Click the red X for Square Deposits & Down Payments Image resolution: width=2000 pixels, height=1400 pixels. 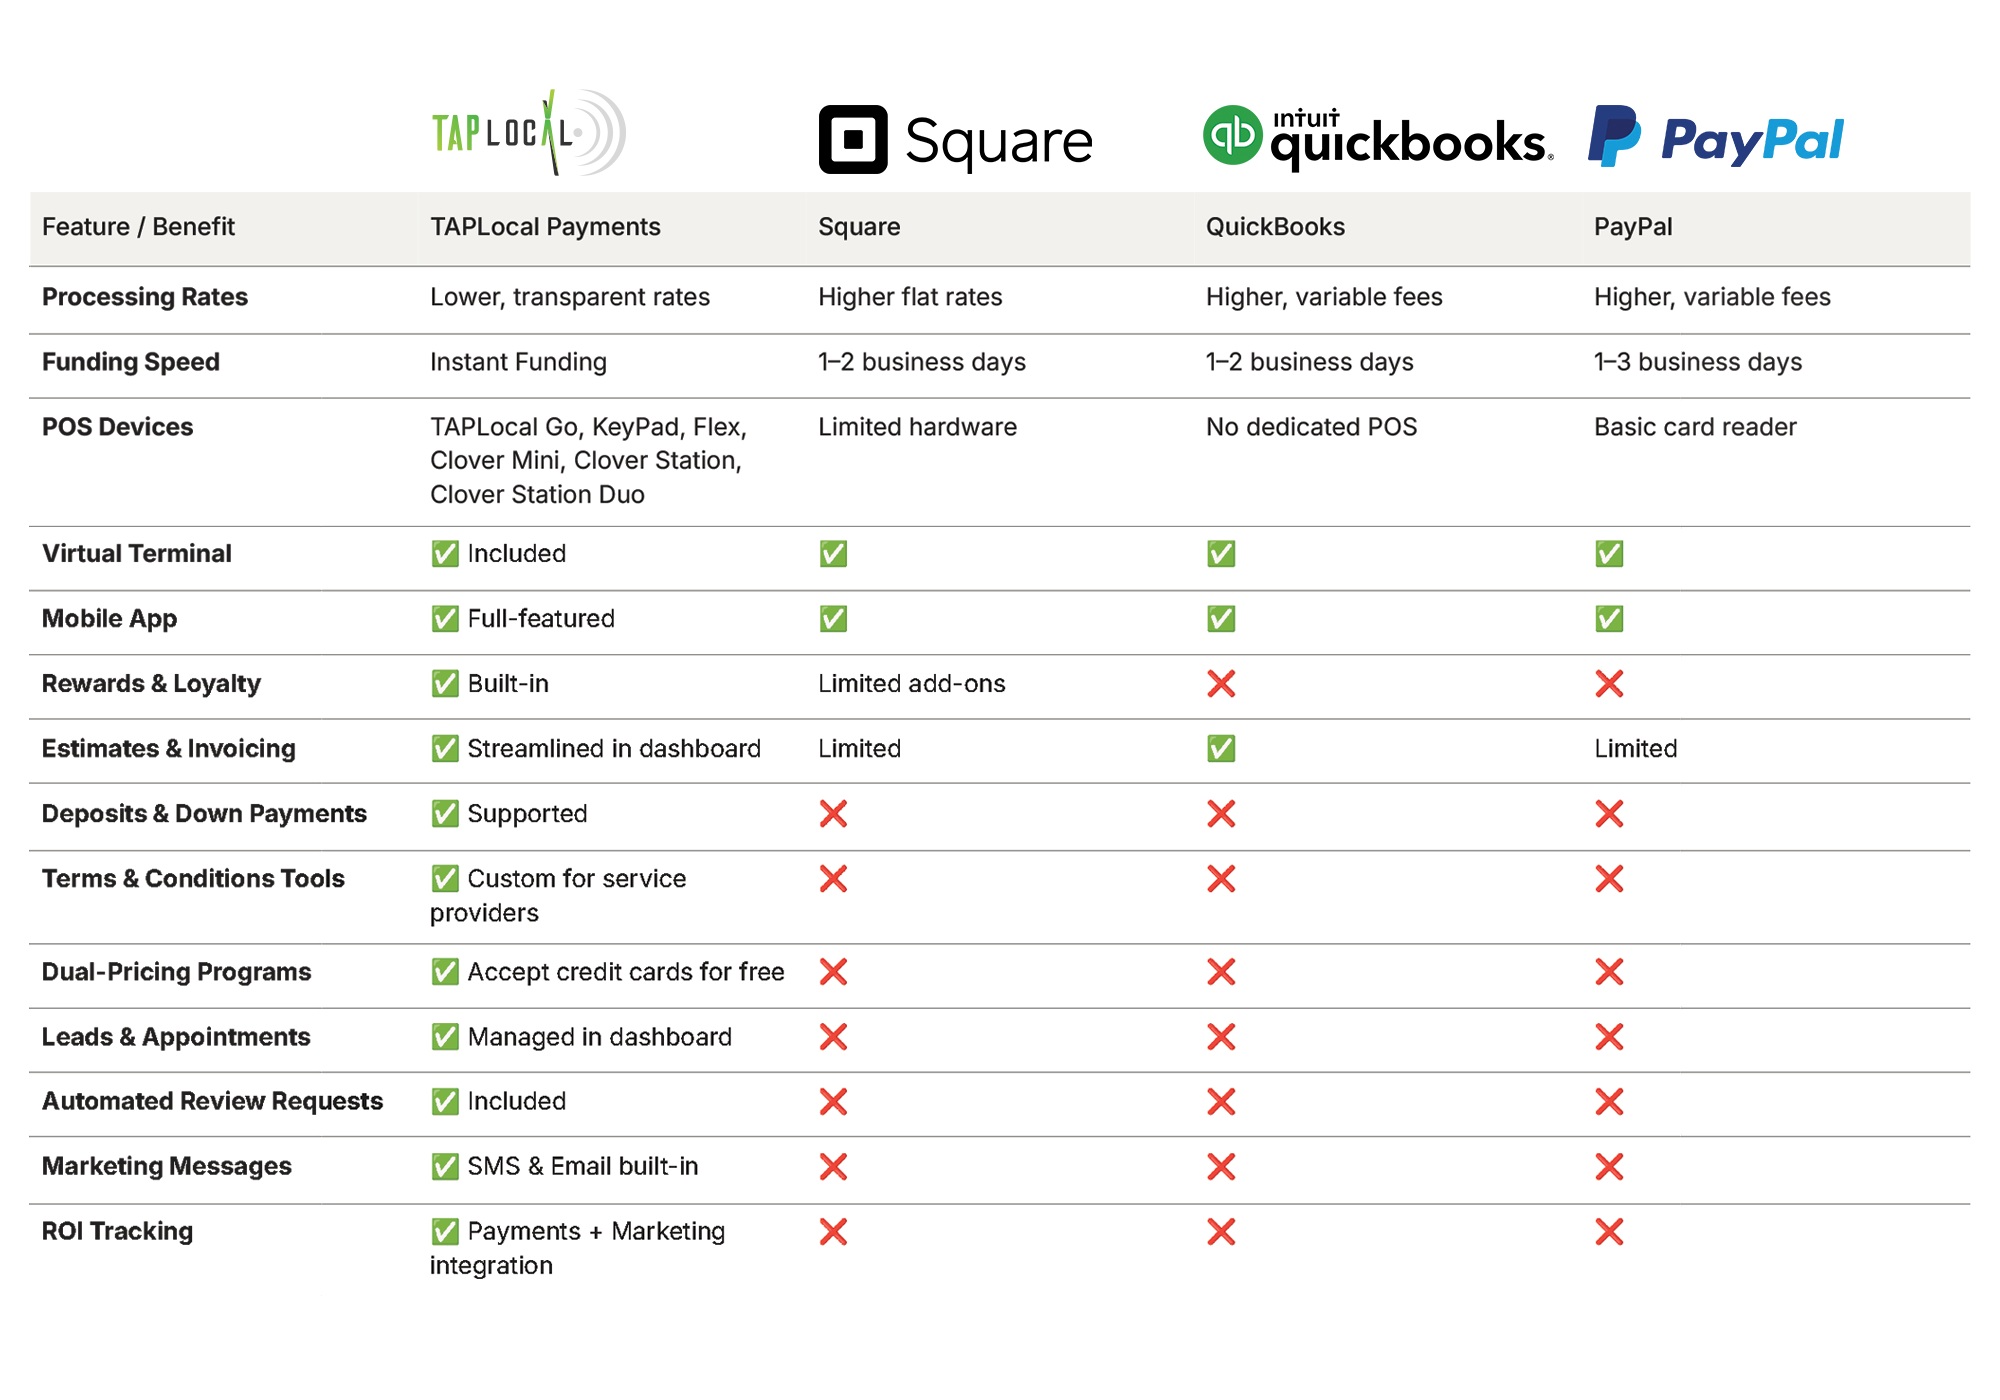coord(833,814)
